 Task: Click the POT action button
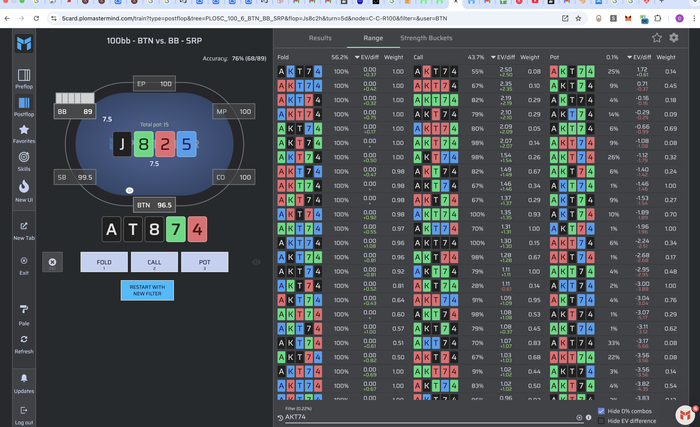(204, 262)
